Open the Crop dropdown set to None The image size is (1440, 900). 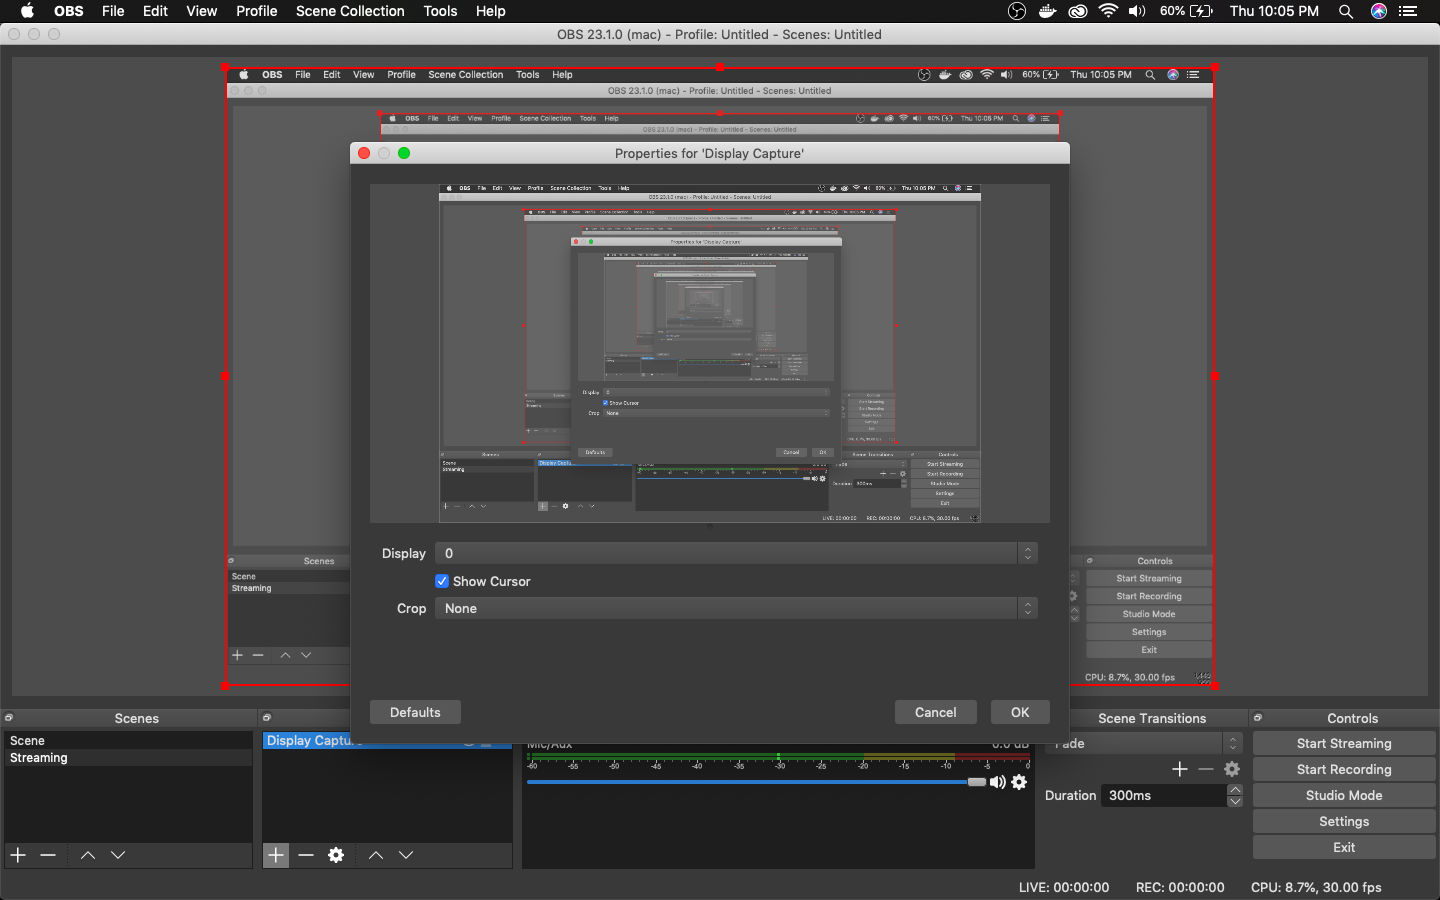click(x=736, y=608)
